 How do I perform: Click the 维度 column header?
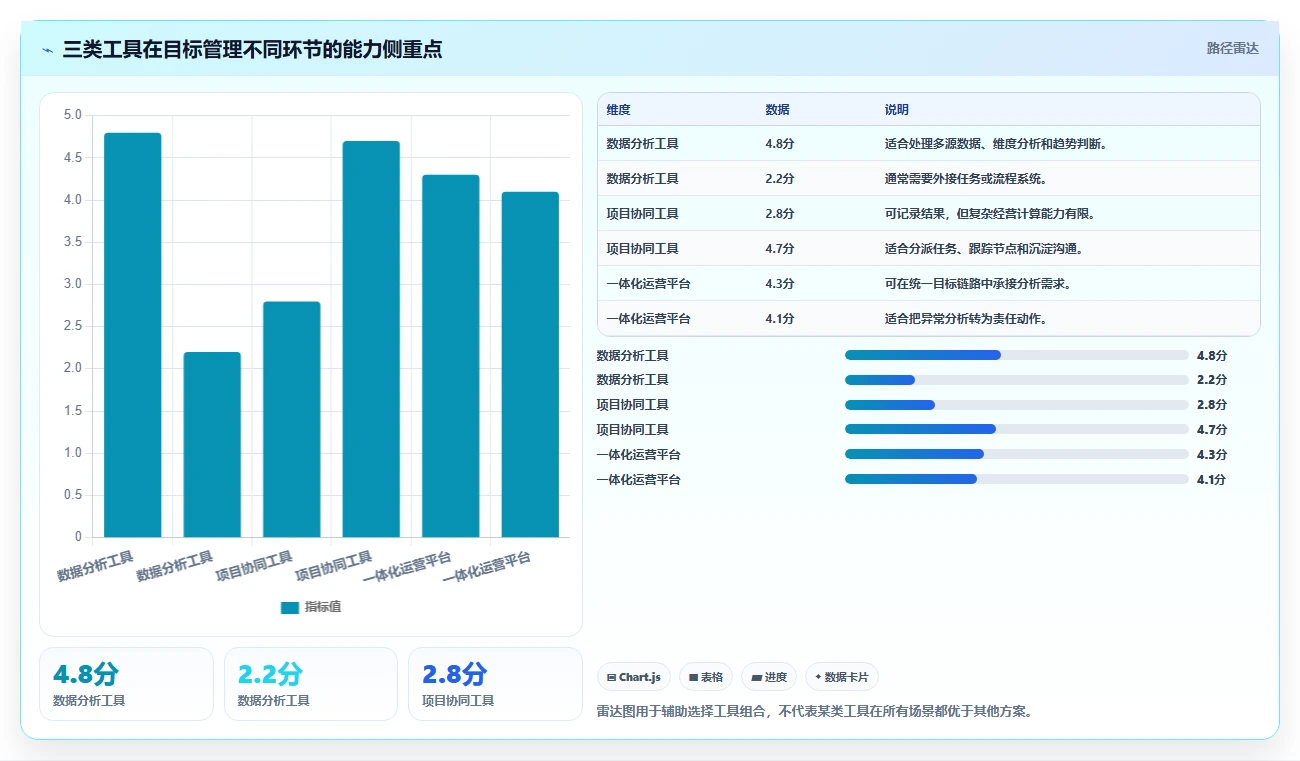click(618, 110)
